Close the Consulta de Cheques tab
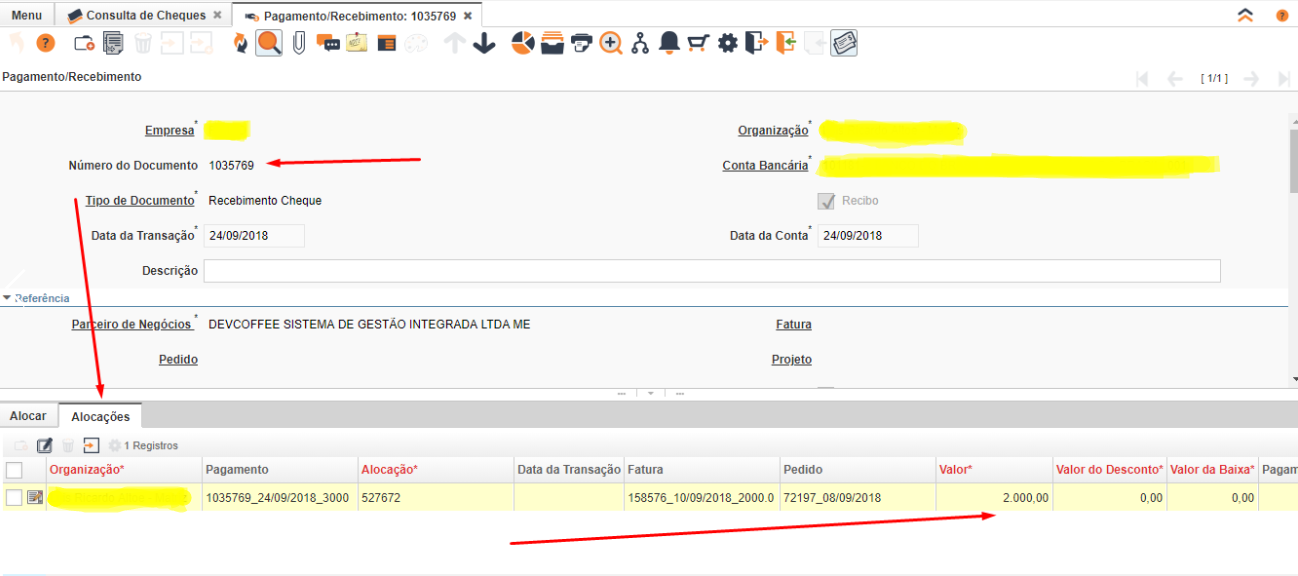The height and width of the screenshot is (576, 1298). tap(217, 15)
